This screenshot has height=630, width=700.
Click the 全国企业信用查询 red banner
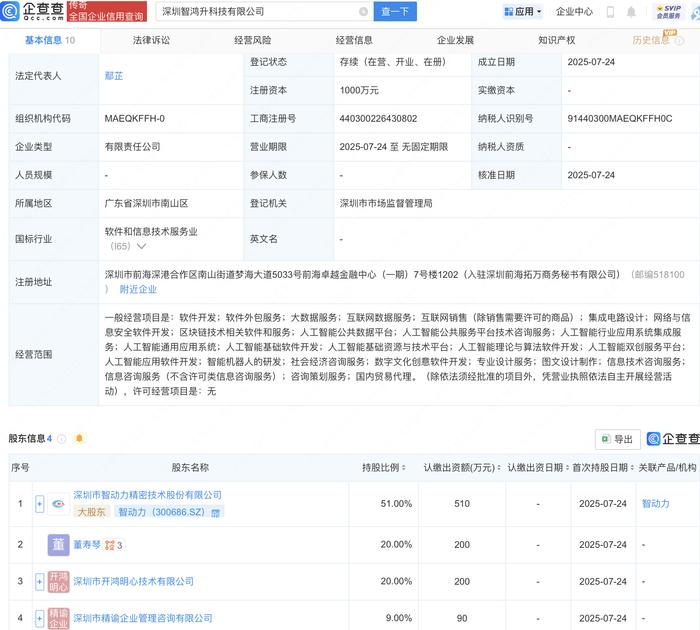tap(107, 12)
